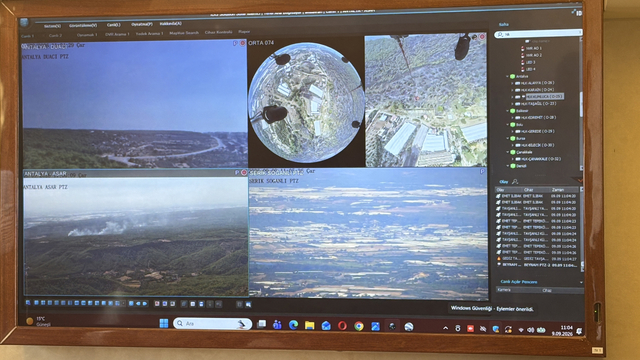Switch to the Yedek Arama 1 tab

click(x=149, y=33)
